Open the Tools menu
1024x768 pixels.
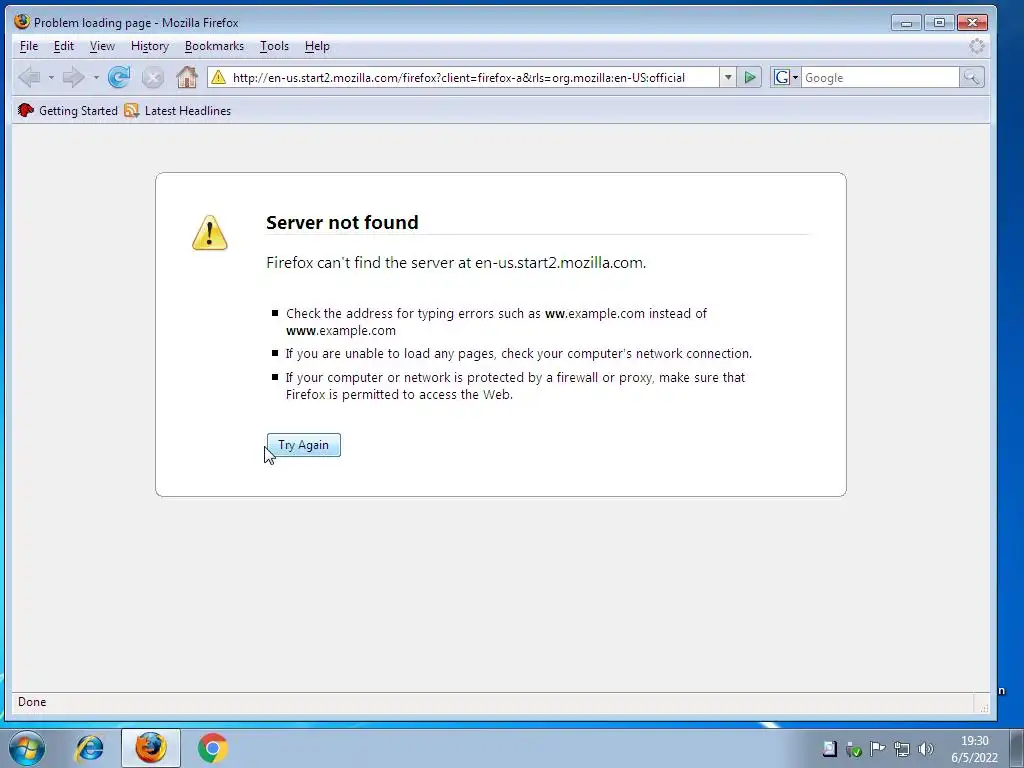274,46
